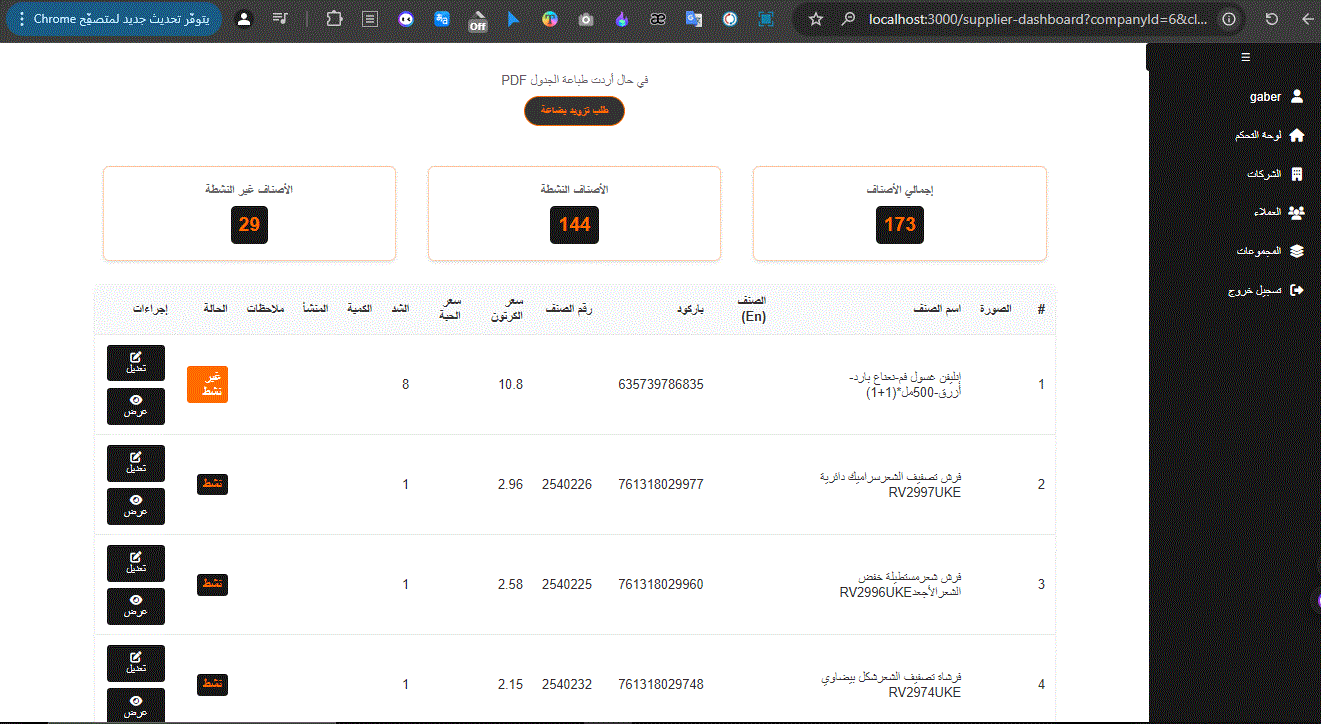Click carton price 2.58
This screenshot has height=724, width=1321.
coord(510,584)
